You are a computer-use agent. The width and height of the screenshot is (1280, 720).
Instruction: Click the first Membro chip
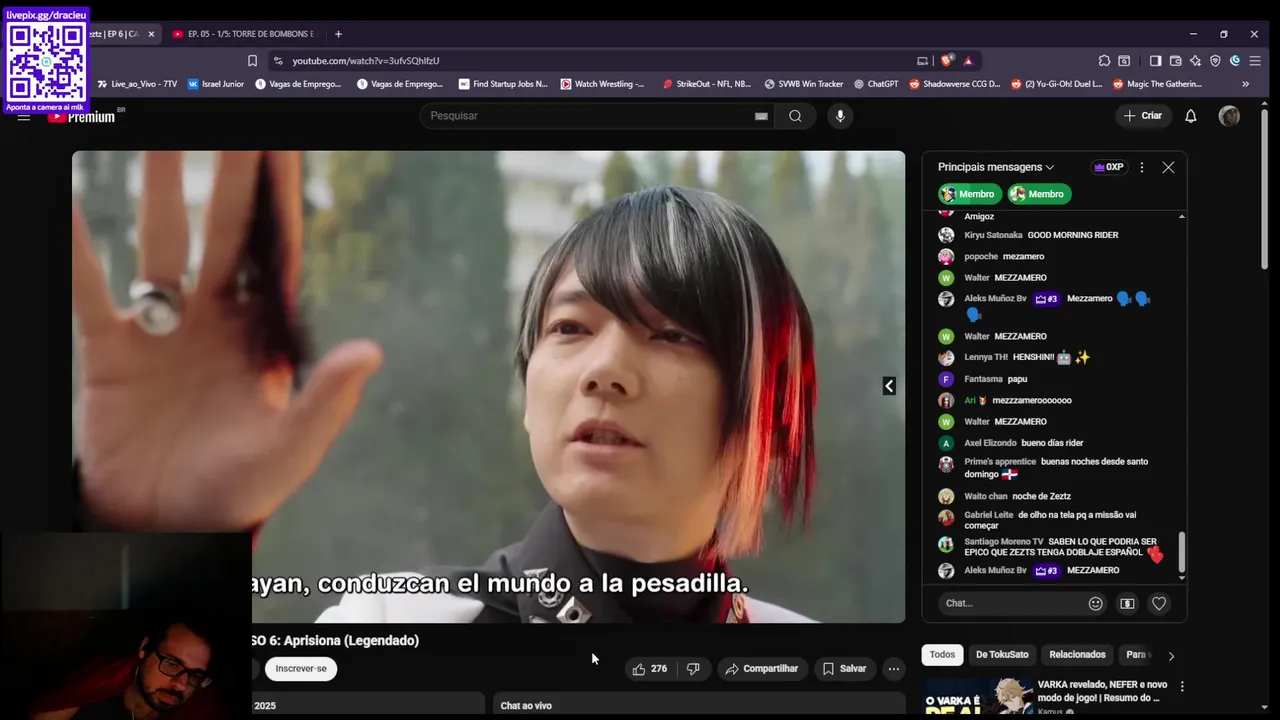tap(968, 194)
